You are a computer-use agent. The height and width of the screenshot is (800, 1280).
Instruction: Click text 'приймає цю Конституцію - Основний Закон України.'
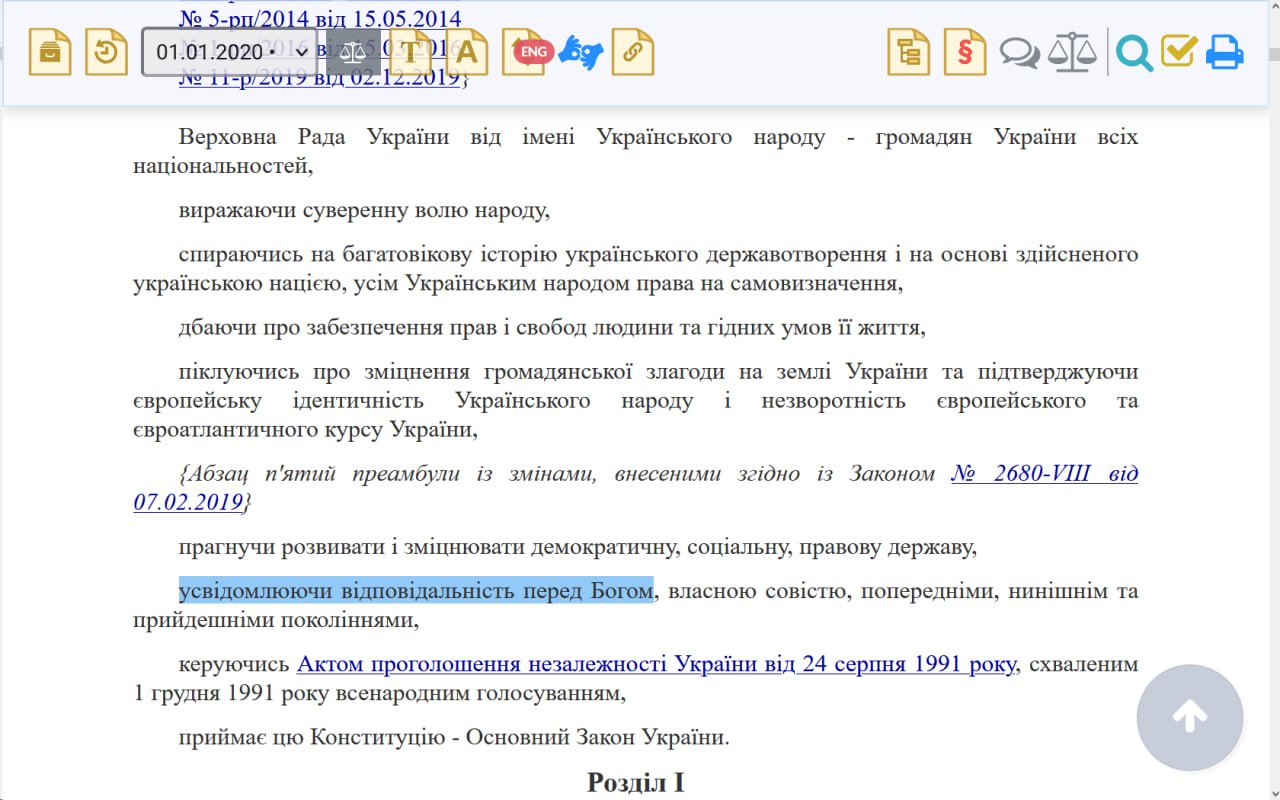click(x=454, y=738)
